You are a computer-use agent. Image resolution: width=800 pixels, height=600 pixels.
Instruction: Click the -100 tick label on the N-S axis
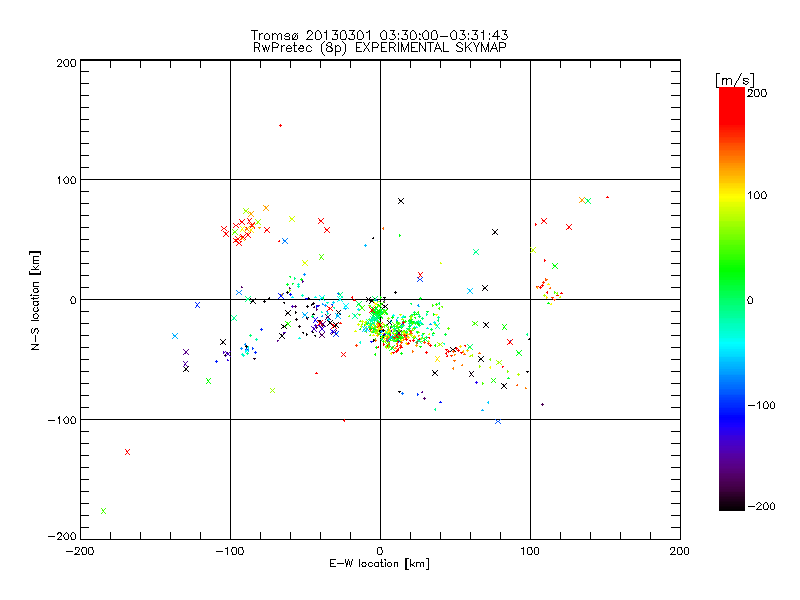pos(62,420)
